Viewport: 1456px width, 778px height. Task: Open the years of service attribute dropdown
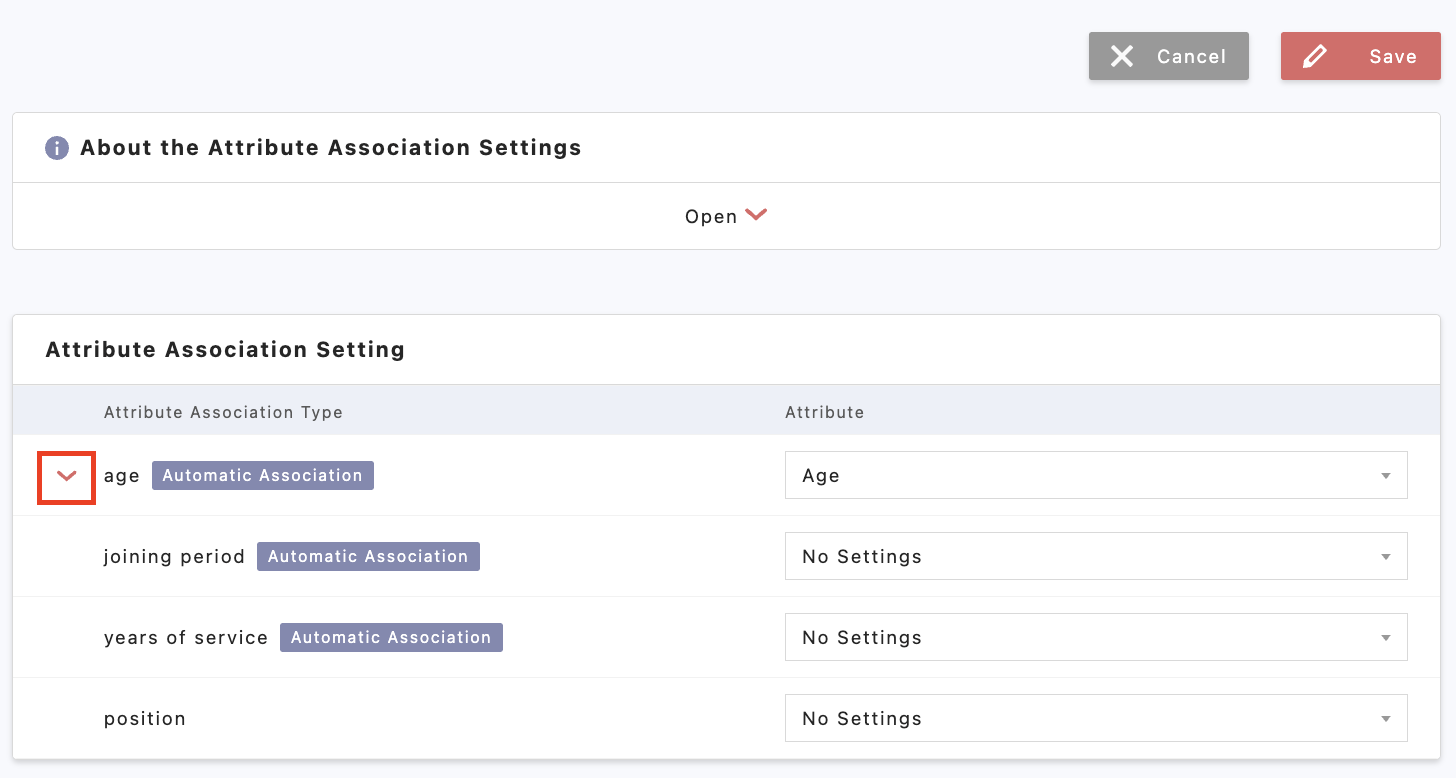coord(1095,638)
